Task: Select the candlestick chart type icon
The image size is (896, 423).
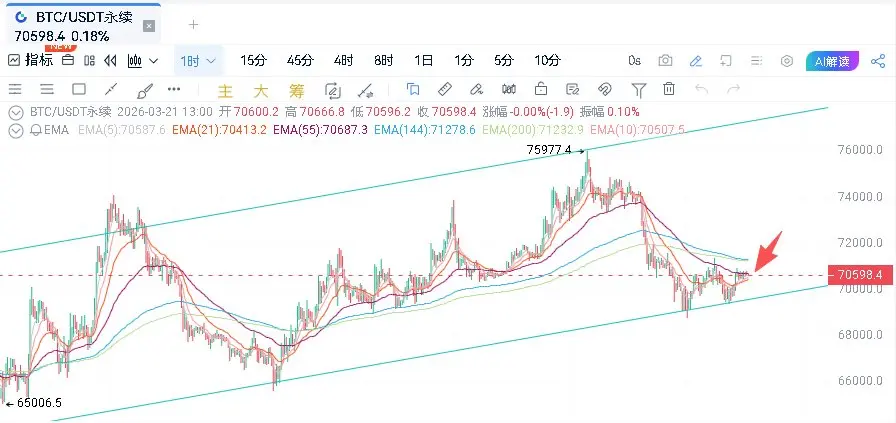Action: pyautogui.click(x=135, y=60)
